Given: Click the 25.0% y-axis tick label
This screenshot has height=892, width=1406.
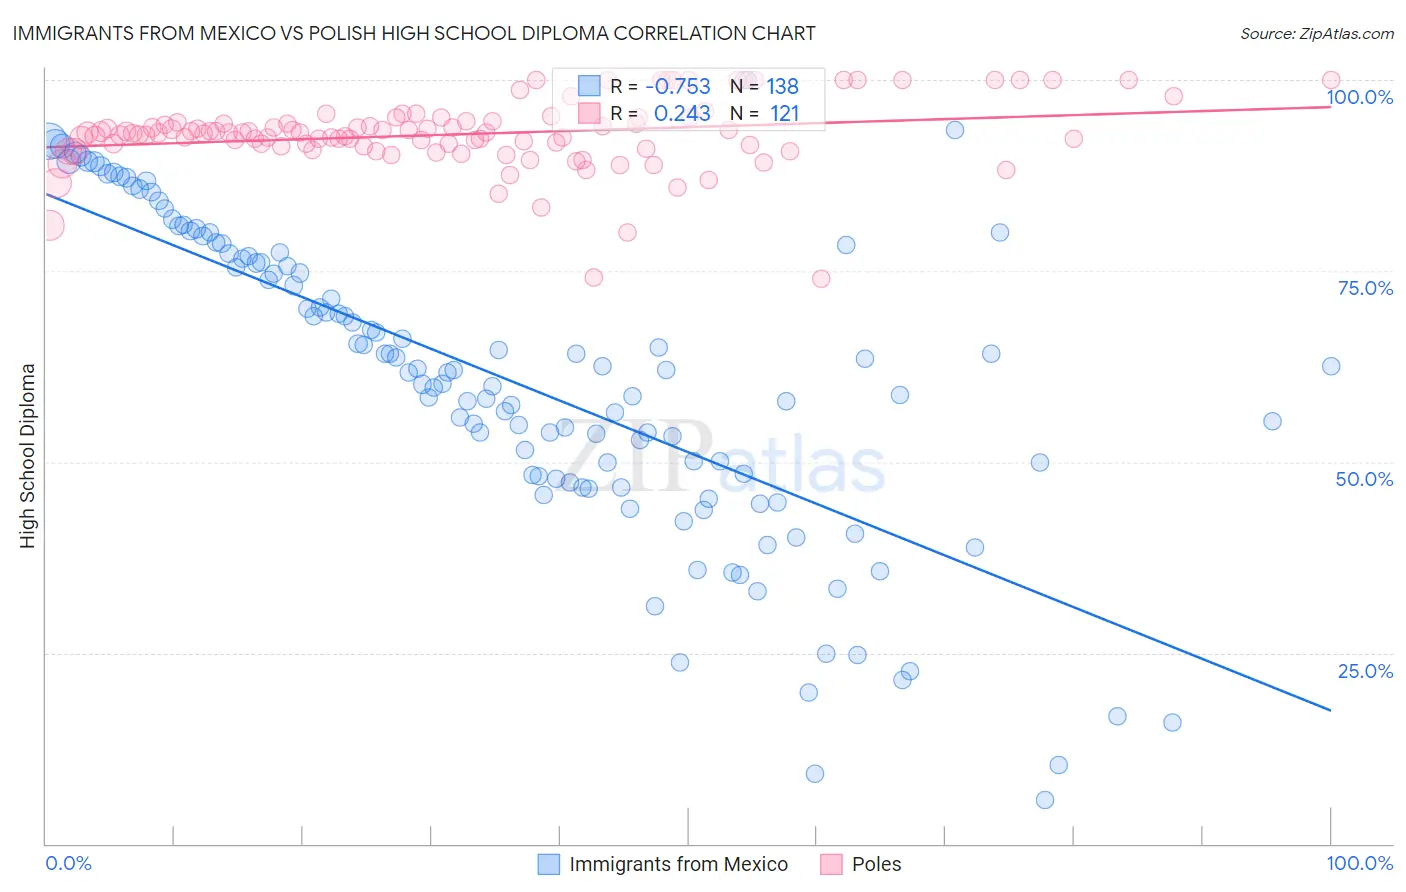Looking at the screenshot, I should tap(1365, 671).
